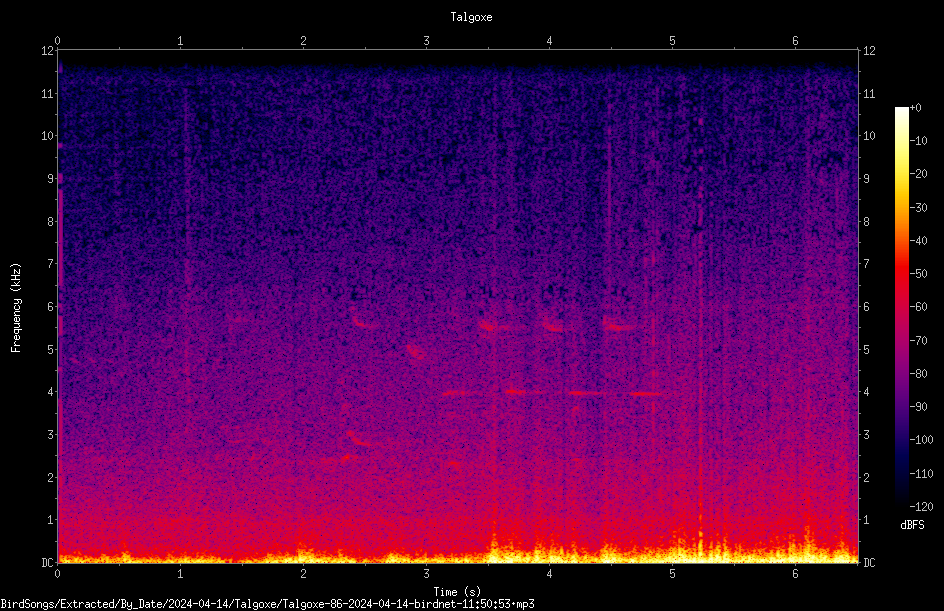This screenshot has height=611, width=944.
Task: Click the 3 second mark on bottom axis
Action: (426, 574)
